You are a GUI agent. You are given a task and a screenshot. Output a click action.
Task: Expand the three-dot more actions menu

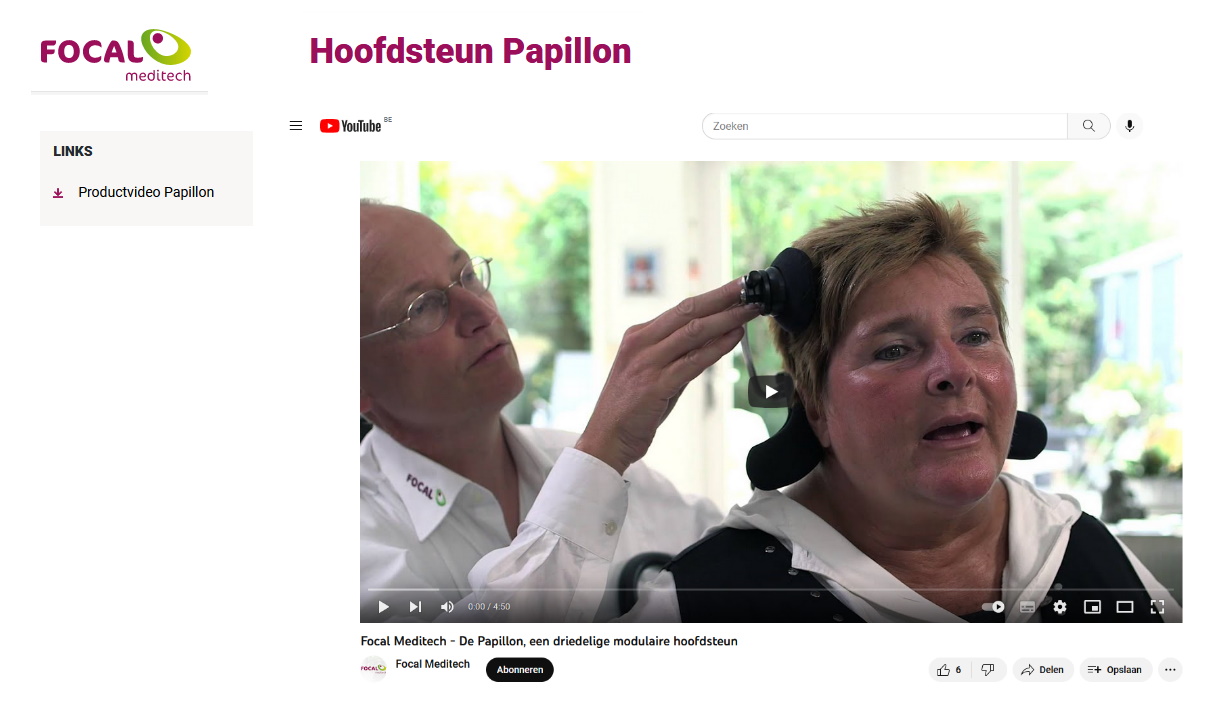click(x=1170, y=670)
